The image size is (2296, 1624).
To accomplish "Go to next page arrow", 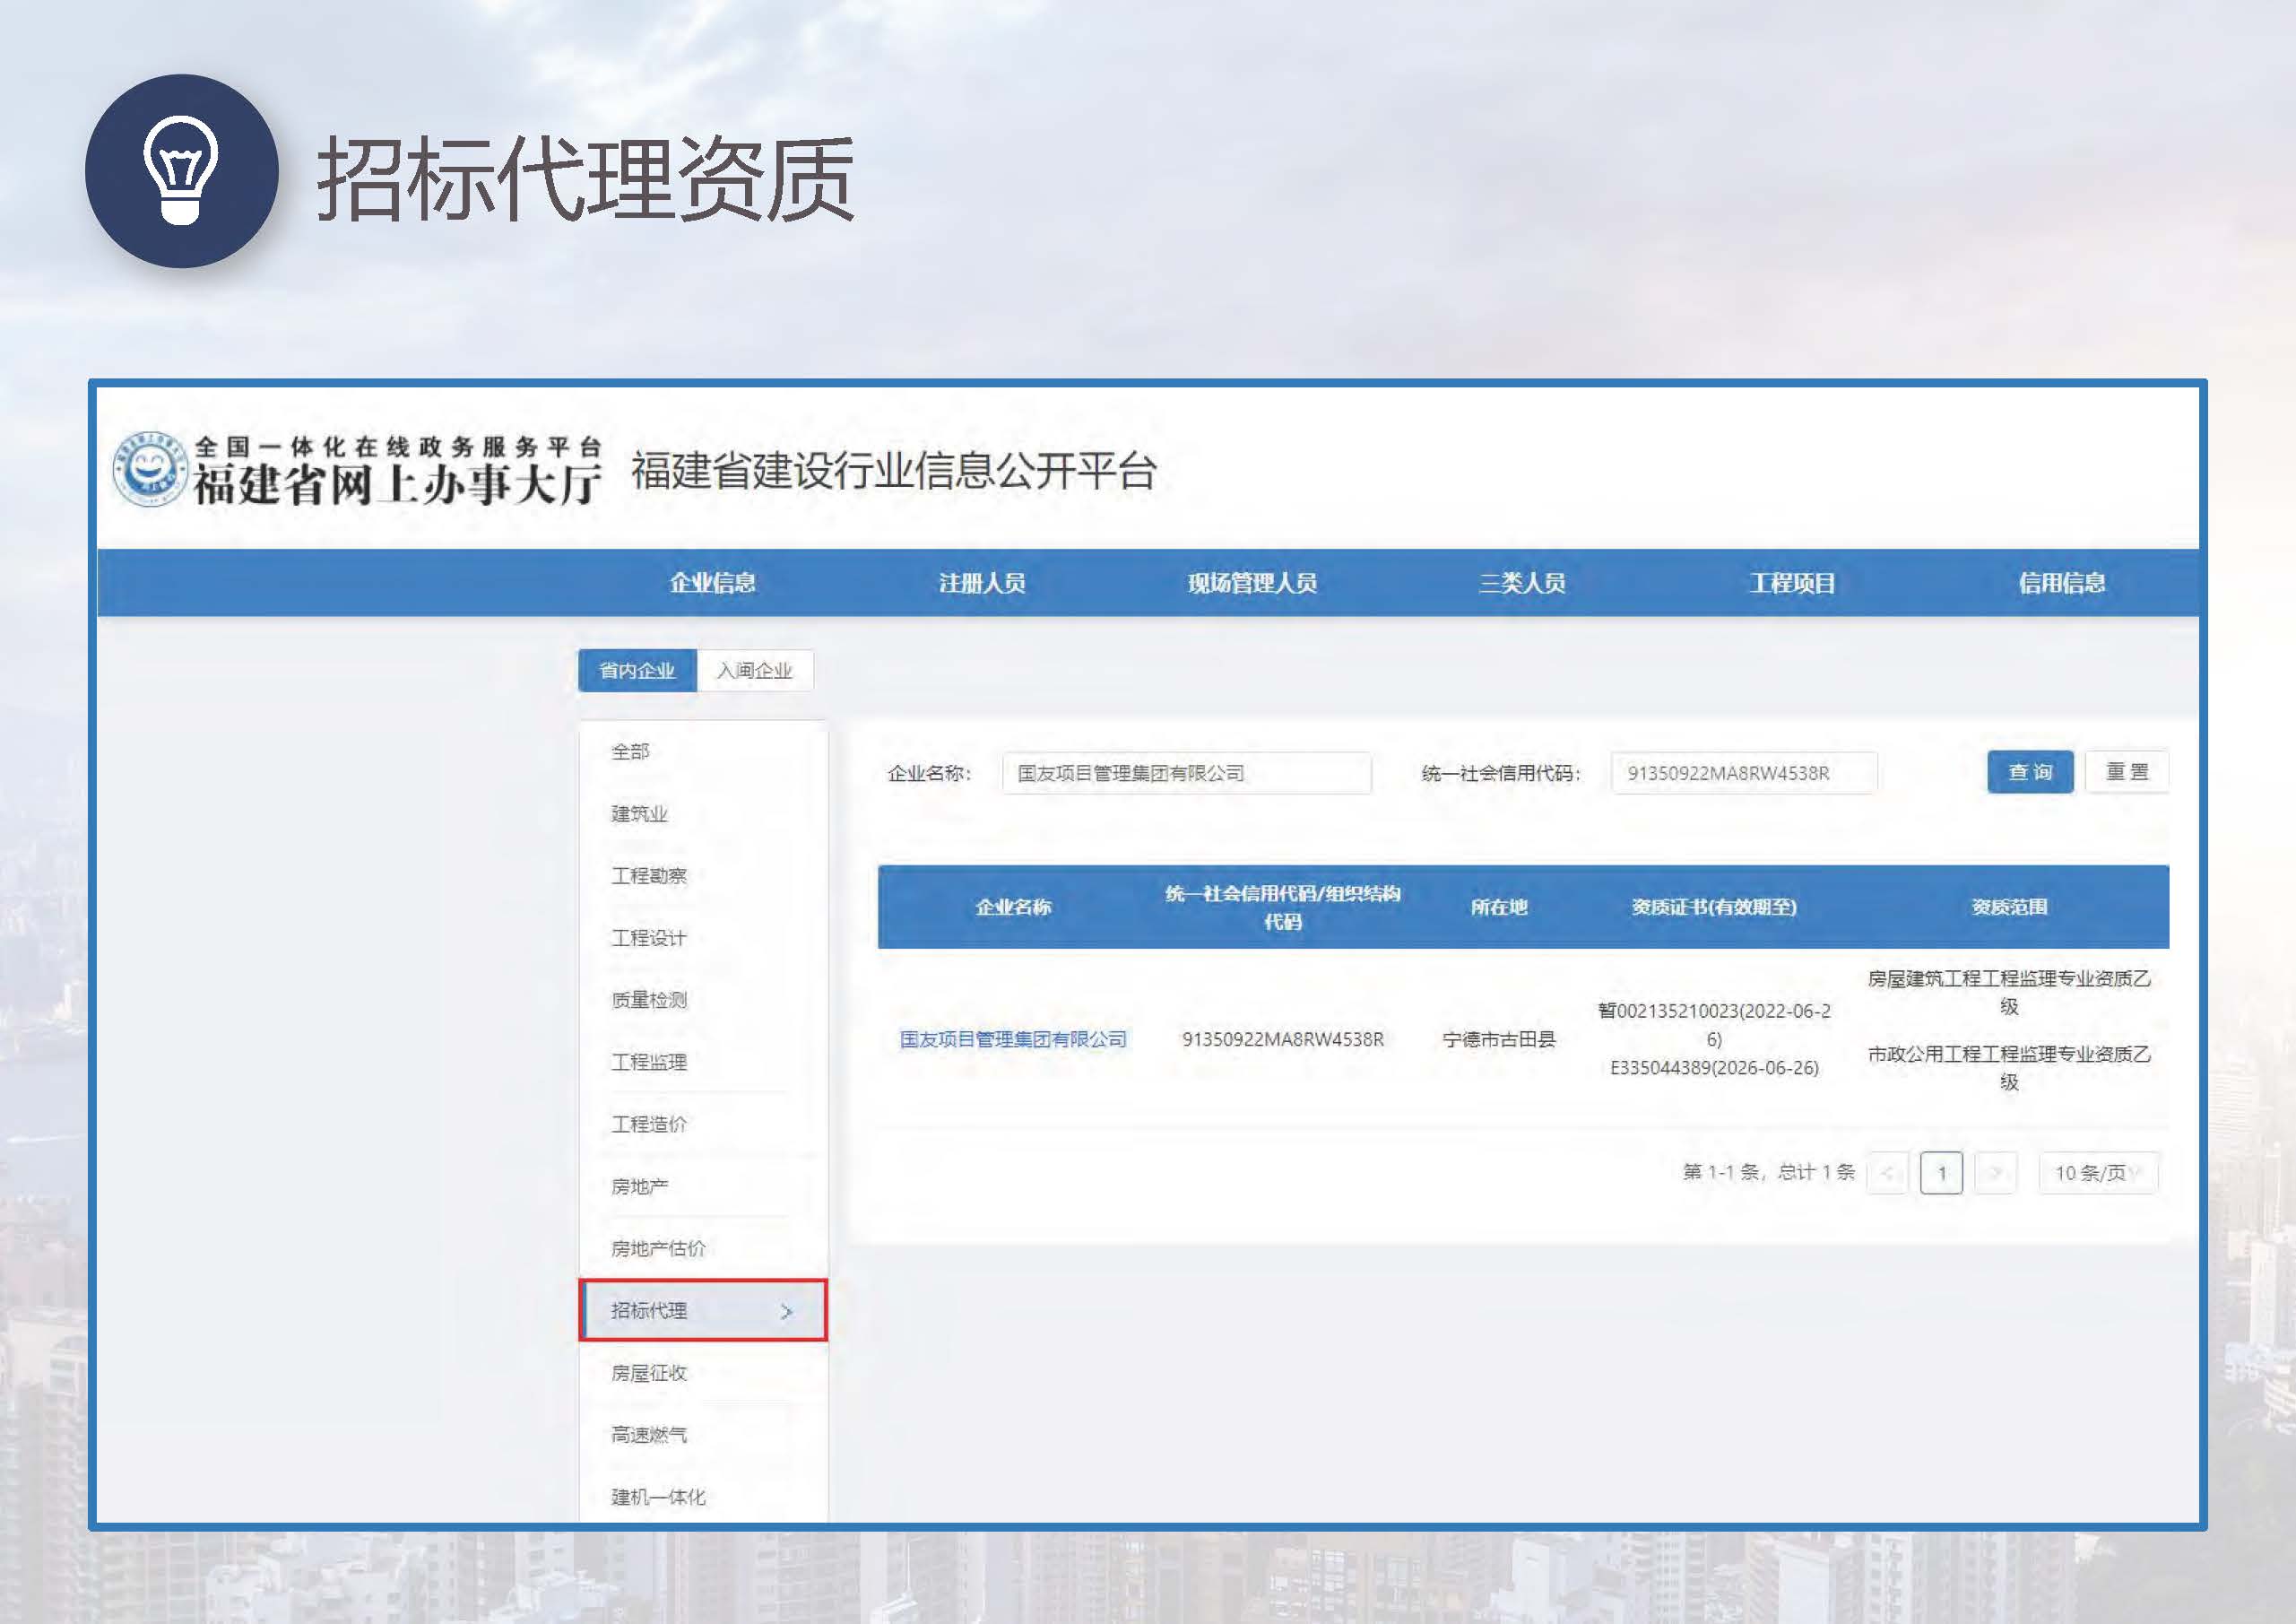I will pos(1995,1172).
